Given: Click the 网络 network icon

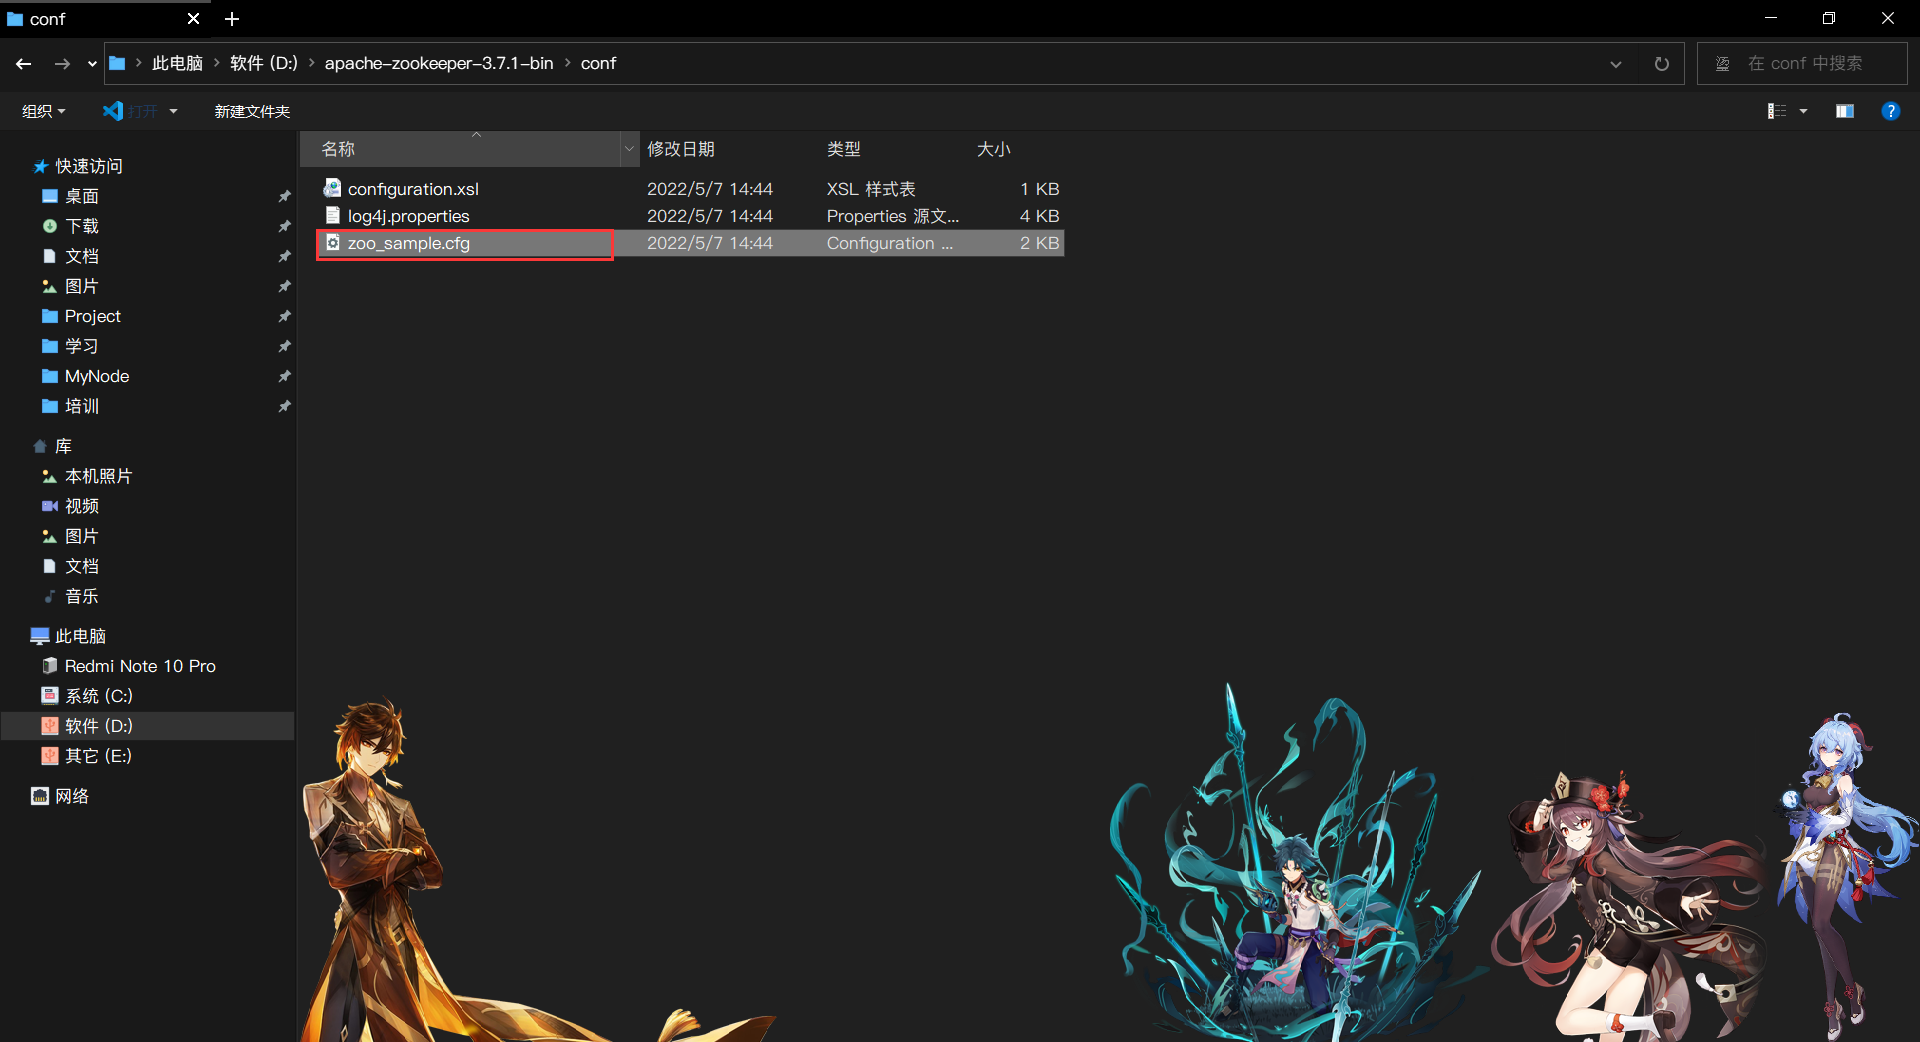Looking at the screenshot, I should 40,796.
